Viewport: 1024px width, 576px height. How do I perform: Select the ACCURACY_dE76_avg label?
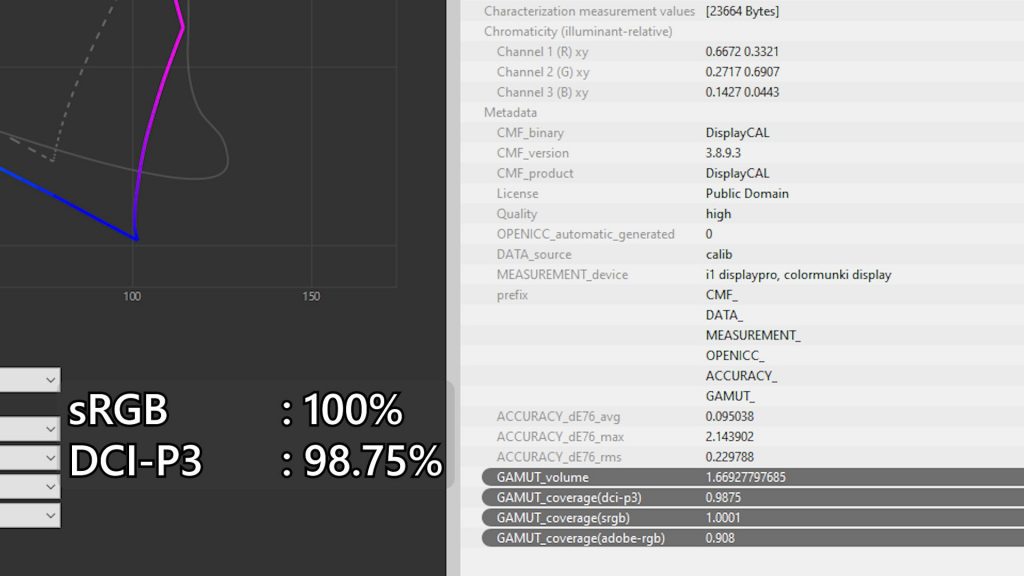pos(558,416)
